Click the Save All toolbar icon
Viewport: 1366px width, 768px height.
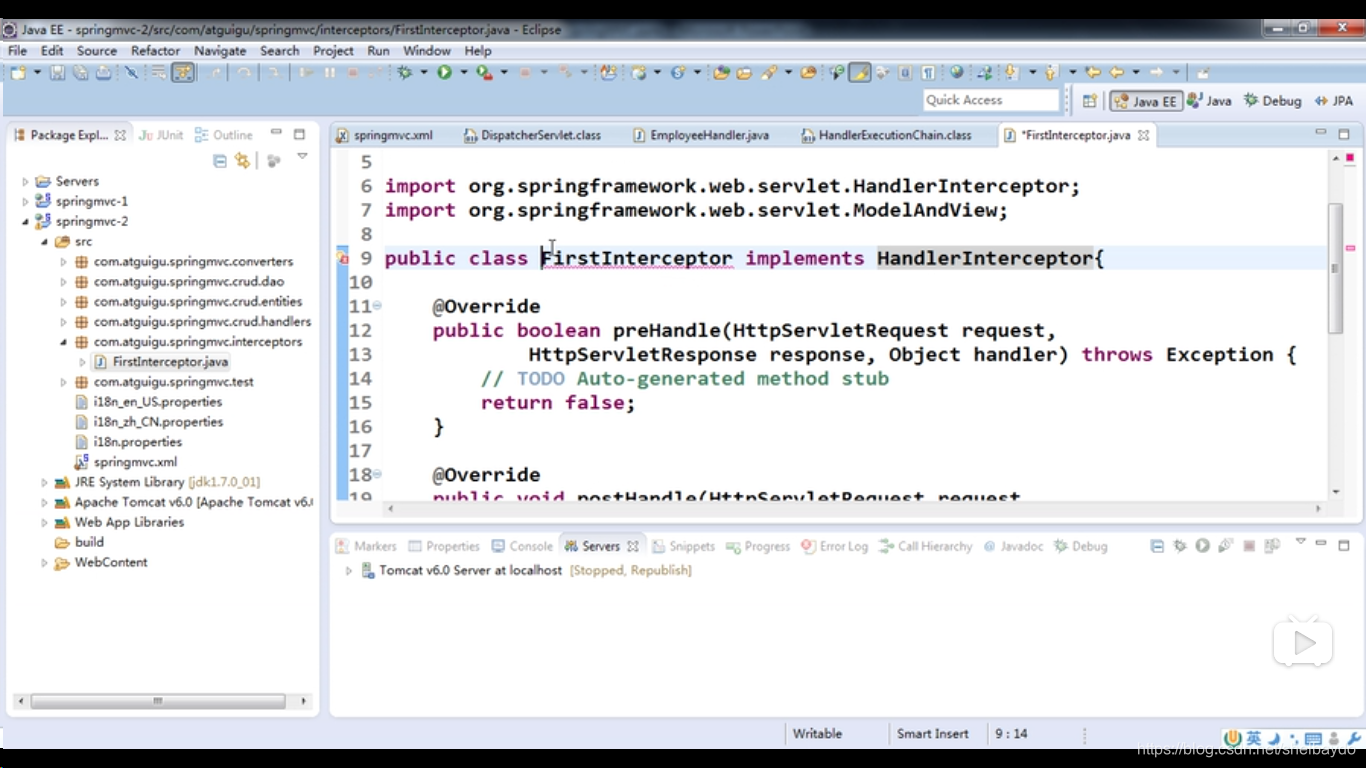80,72
